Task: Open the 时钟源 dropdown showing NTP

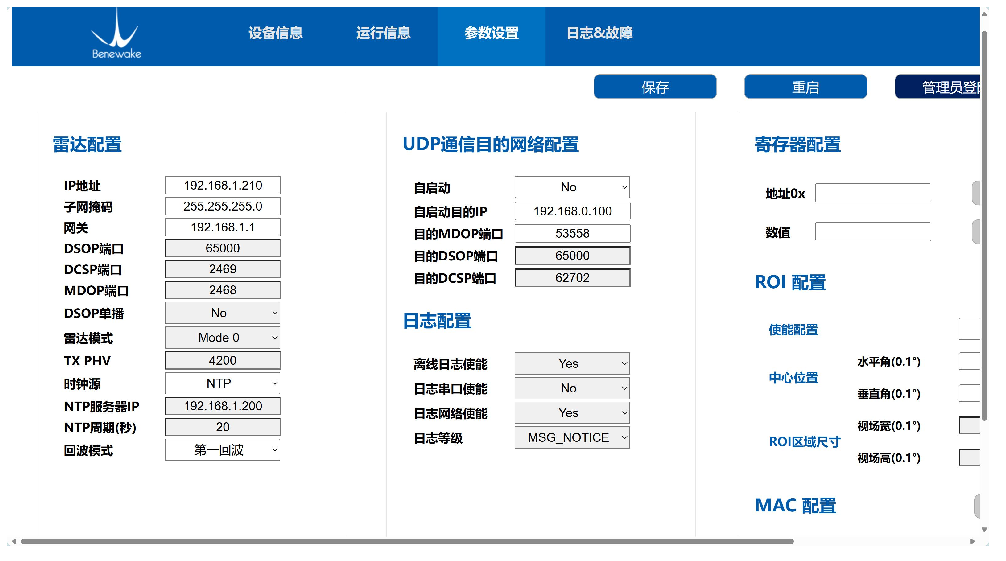Action: (x=223, y=384)
